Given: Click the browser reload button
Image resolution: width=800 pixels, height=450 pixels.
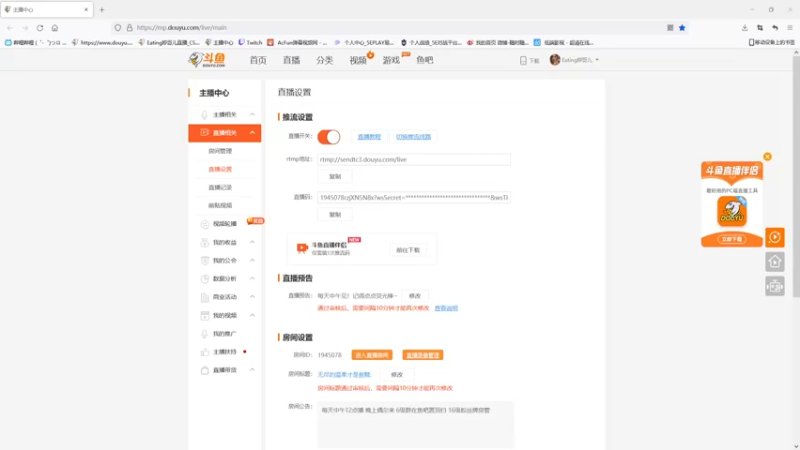Looking at the screenshot, I should [40, 28].
